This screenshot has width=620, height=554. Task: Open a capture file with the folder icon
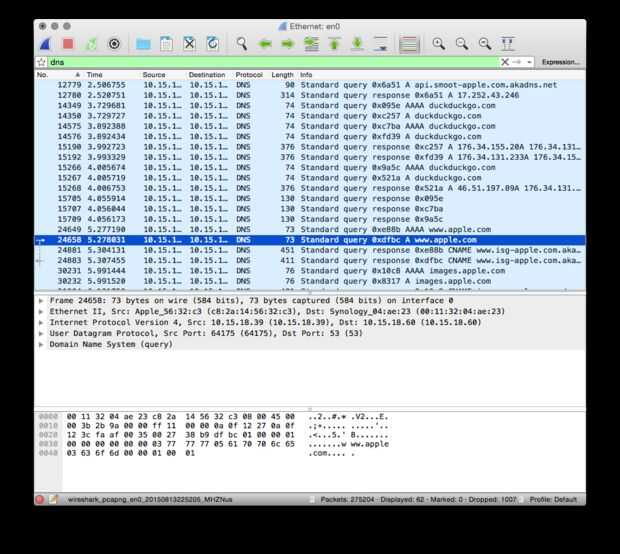click(x=143, y=44)
